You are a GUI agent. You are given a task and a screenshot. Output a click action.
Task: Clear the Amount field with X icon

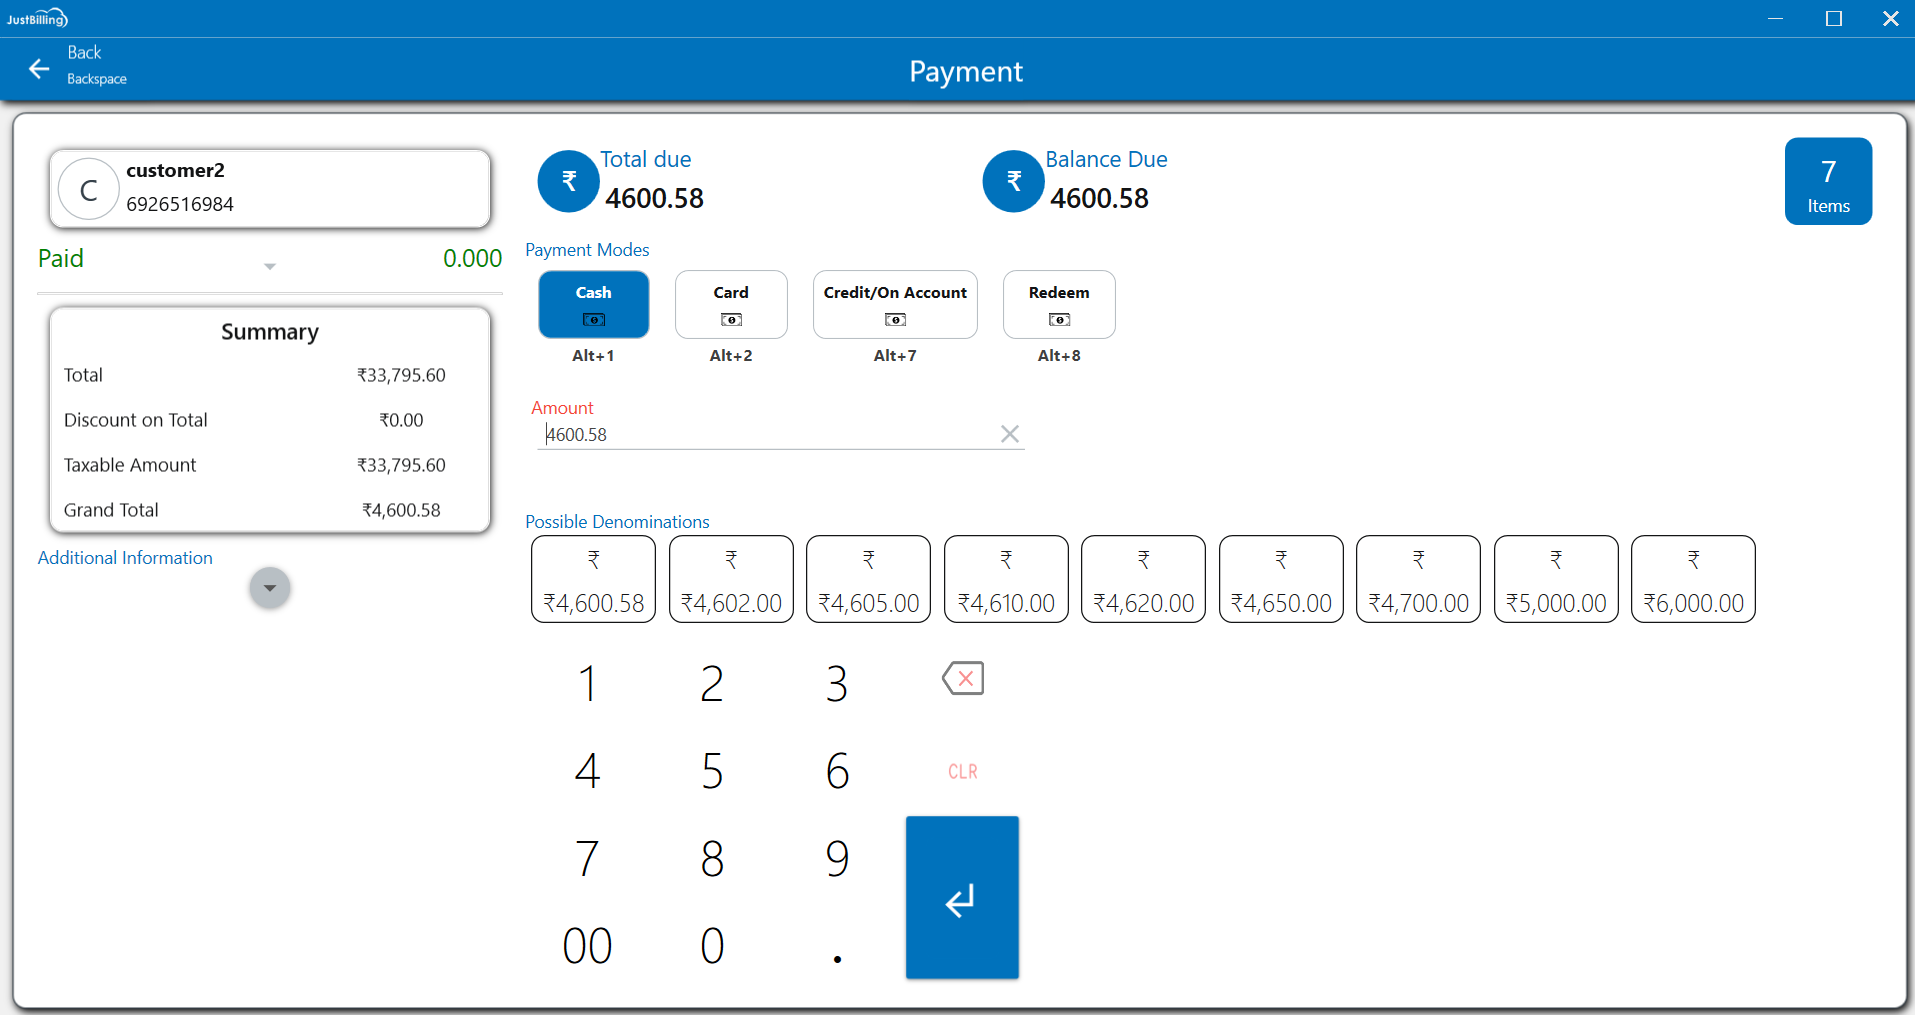pos(1009,434)
